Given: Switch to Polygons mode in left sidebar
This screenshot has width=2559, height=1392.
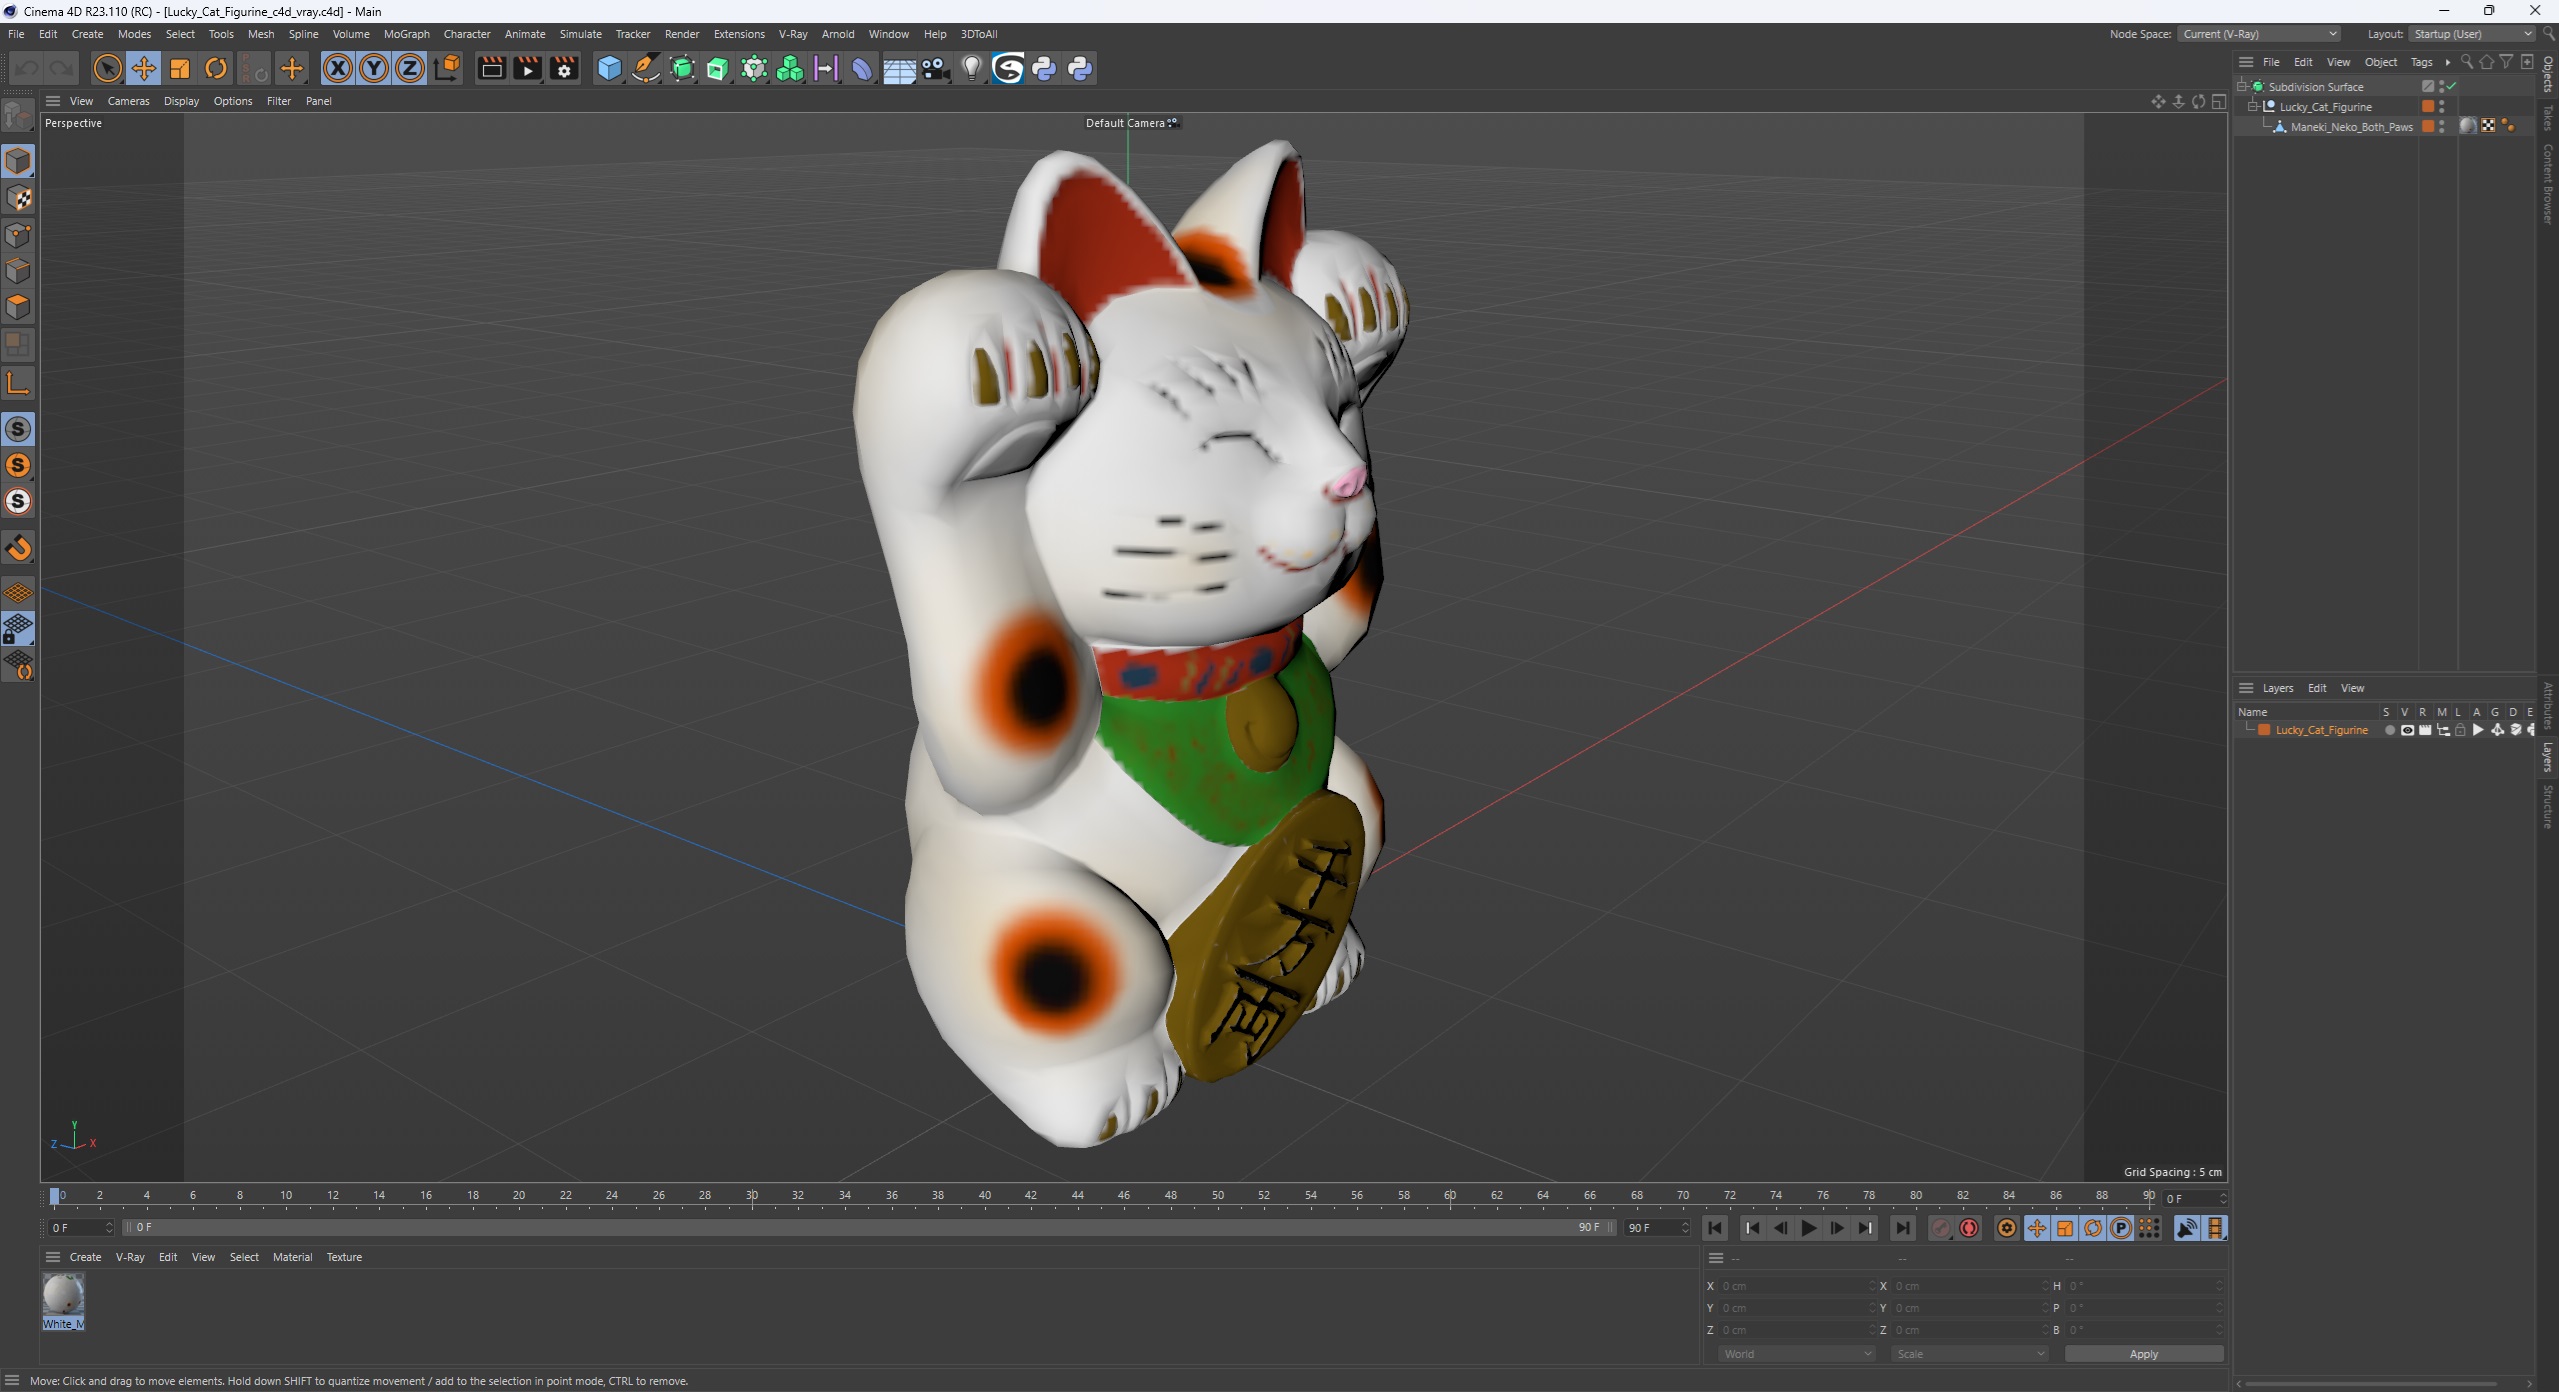Looking at the screenshot, I should (x=18, y=307).
